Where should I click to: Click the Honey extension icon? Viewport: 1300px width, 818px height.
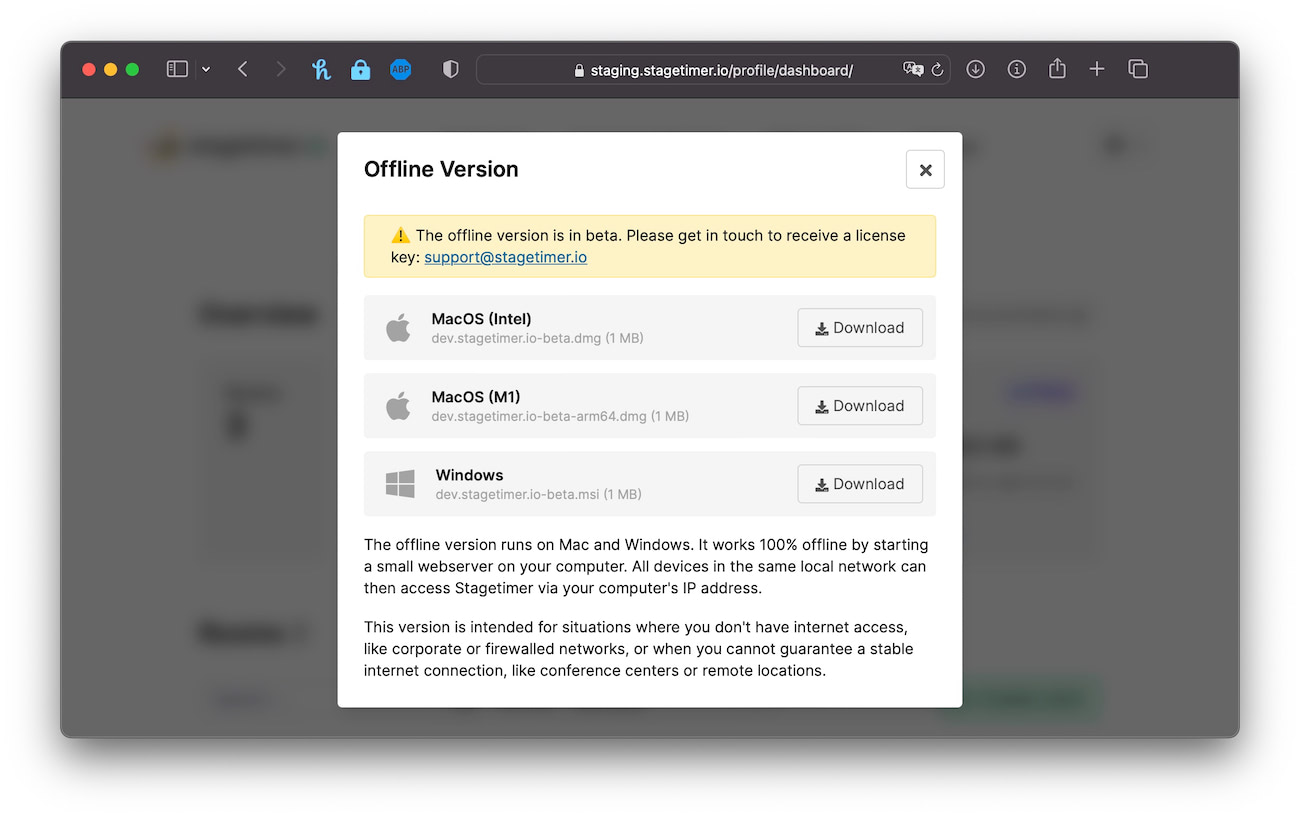point(321,69)
